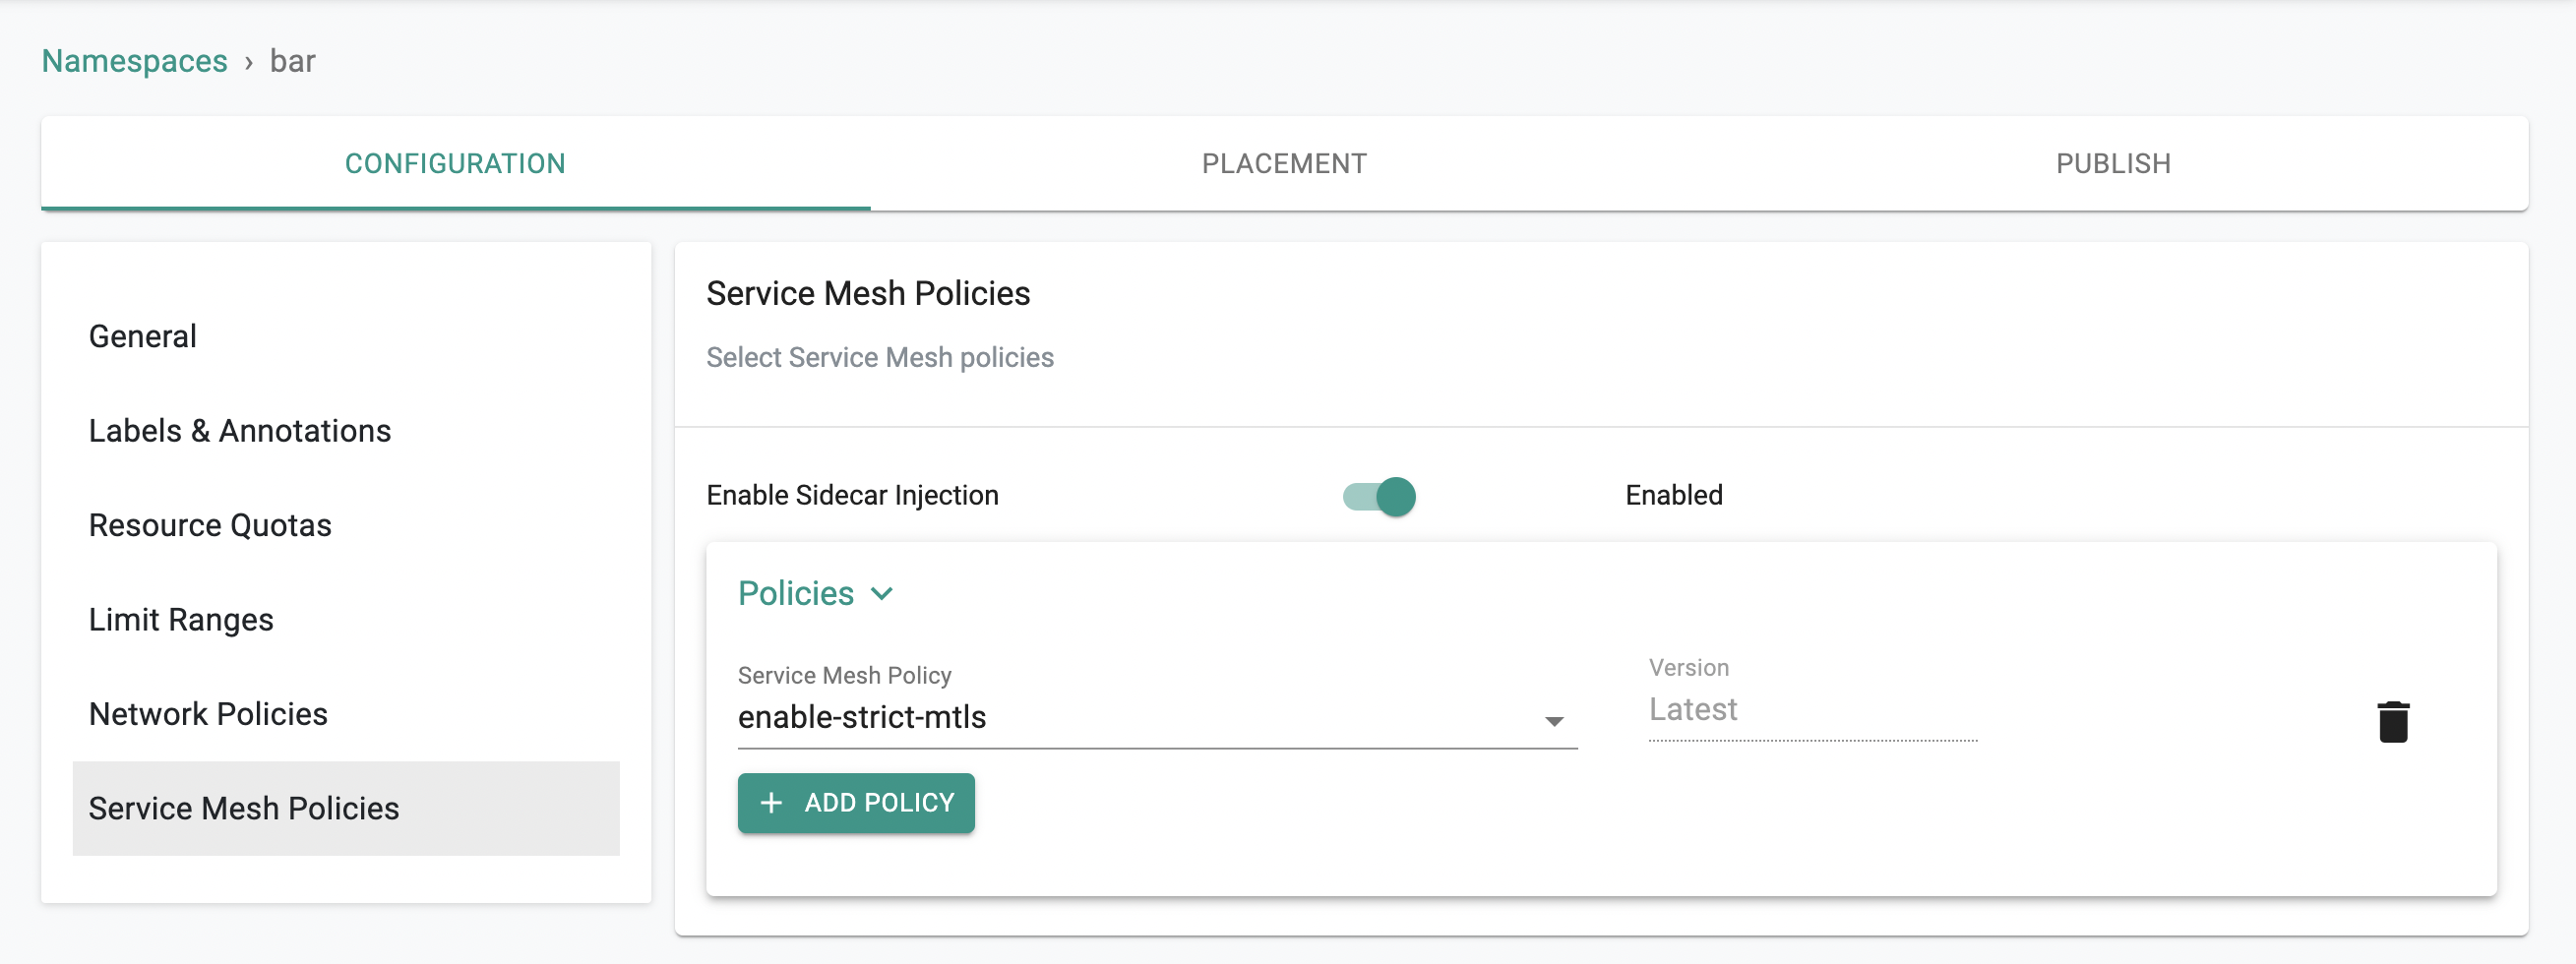
Task: Select Service Mesh Policies sidebar item
Action: pyautogui.click(x=346, y=808)
